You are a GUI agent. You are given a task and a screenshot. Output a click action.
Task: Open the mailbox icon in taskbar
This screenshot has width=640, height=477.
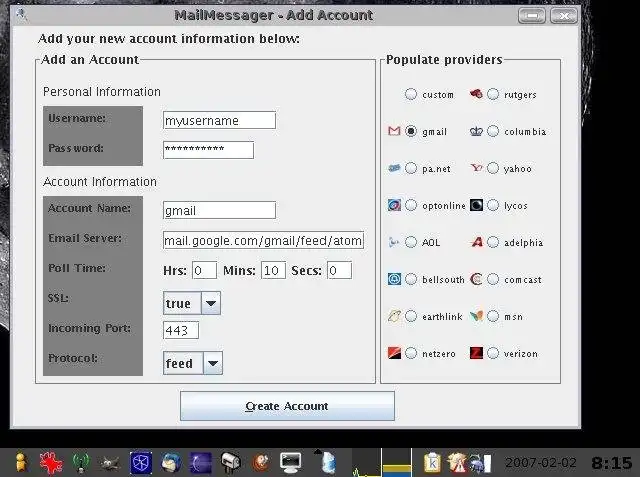pyautogui.click(x=231, y=463)
